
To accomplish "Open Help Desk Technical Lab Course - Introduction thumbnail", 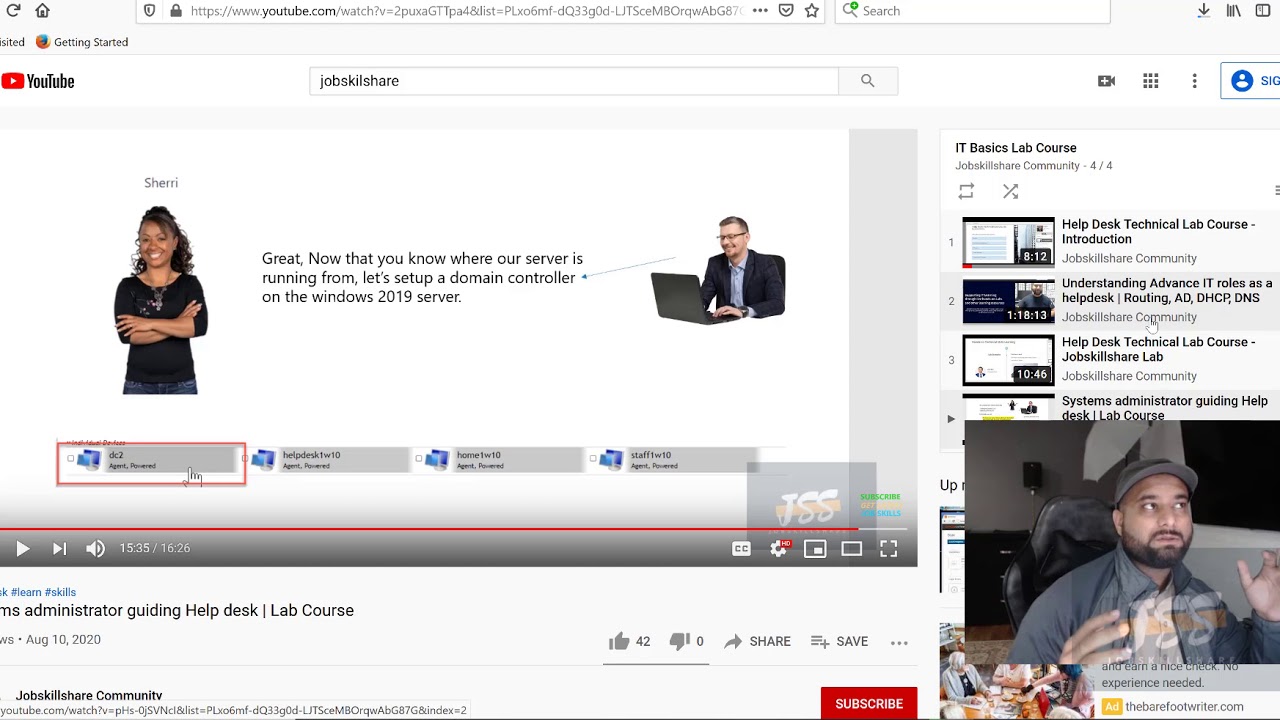I will click(1008, 242).
